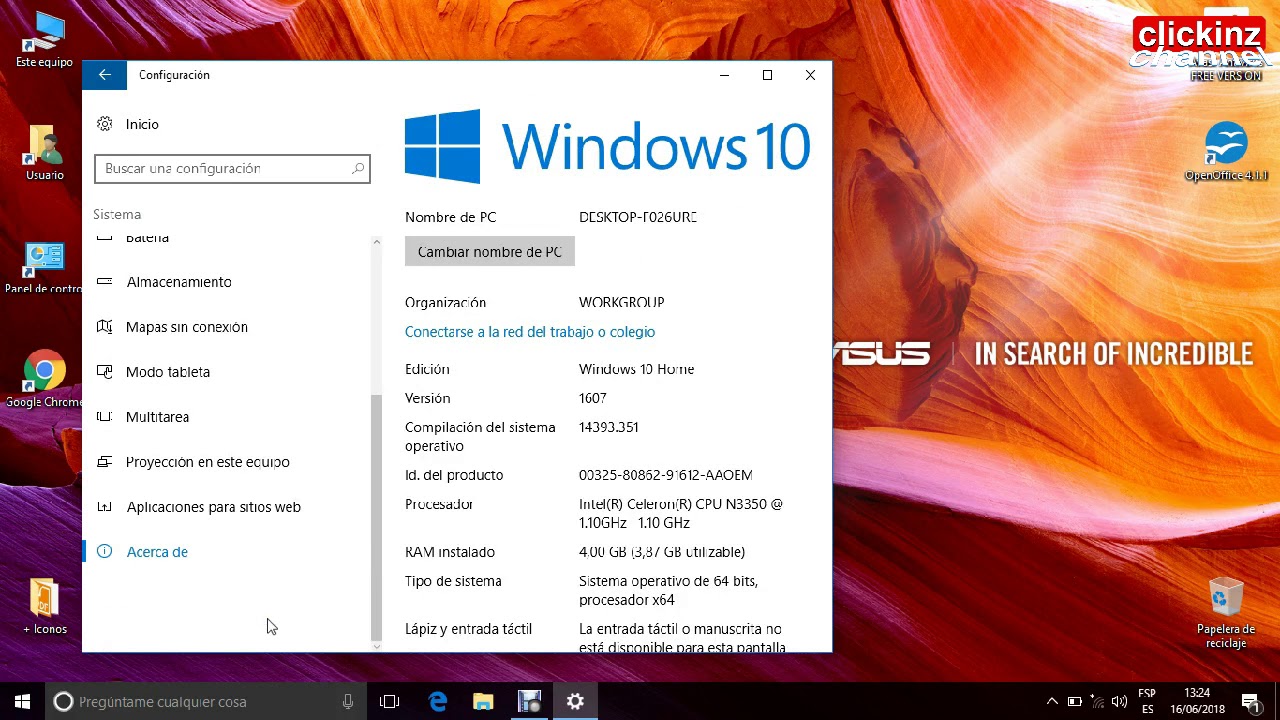Open Modo tableta settings

168,372
